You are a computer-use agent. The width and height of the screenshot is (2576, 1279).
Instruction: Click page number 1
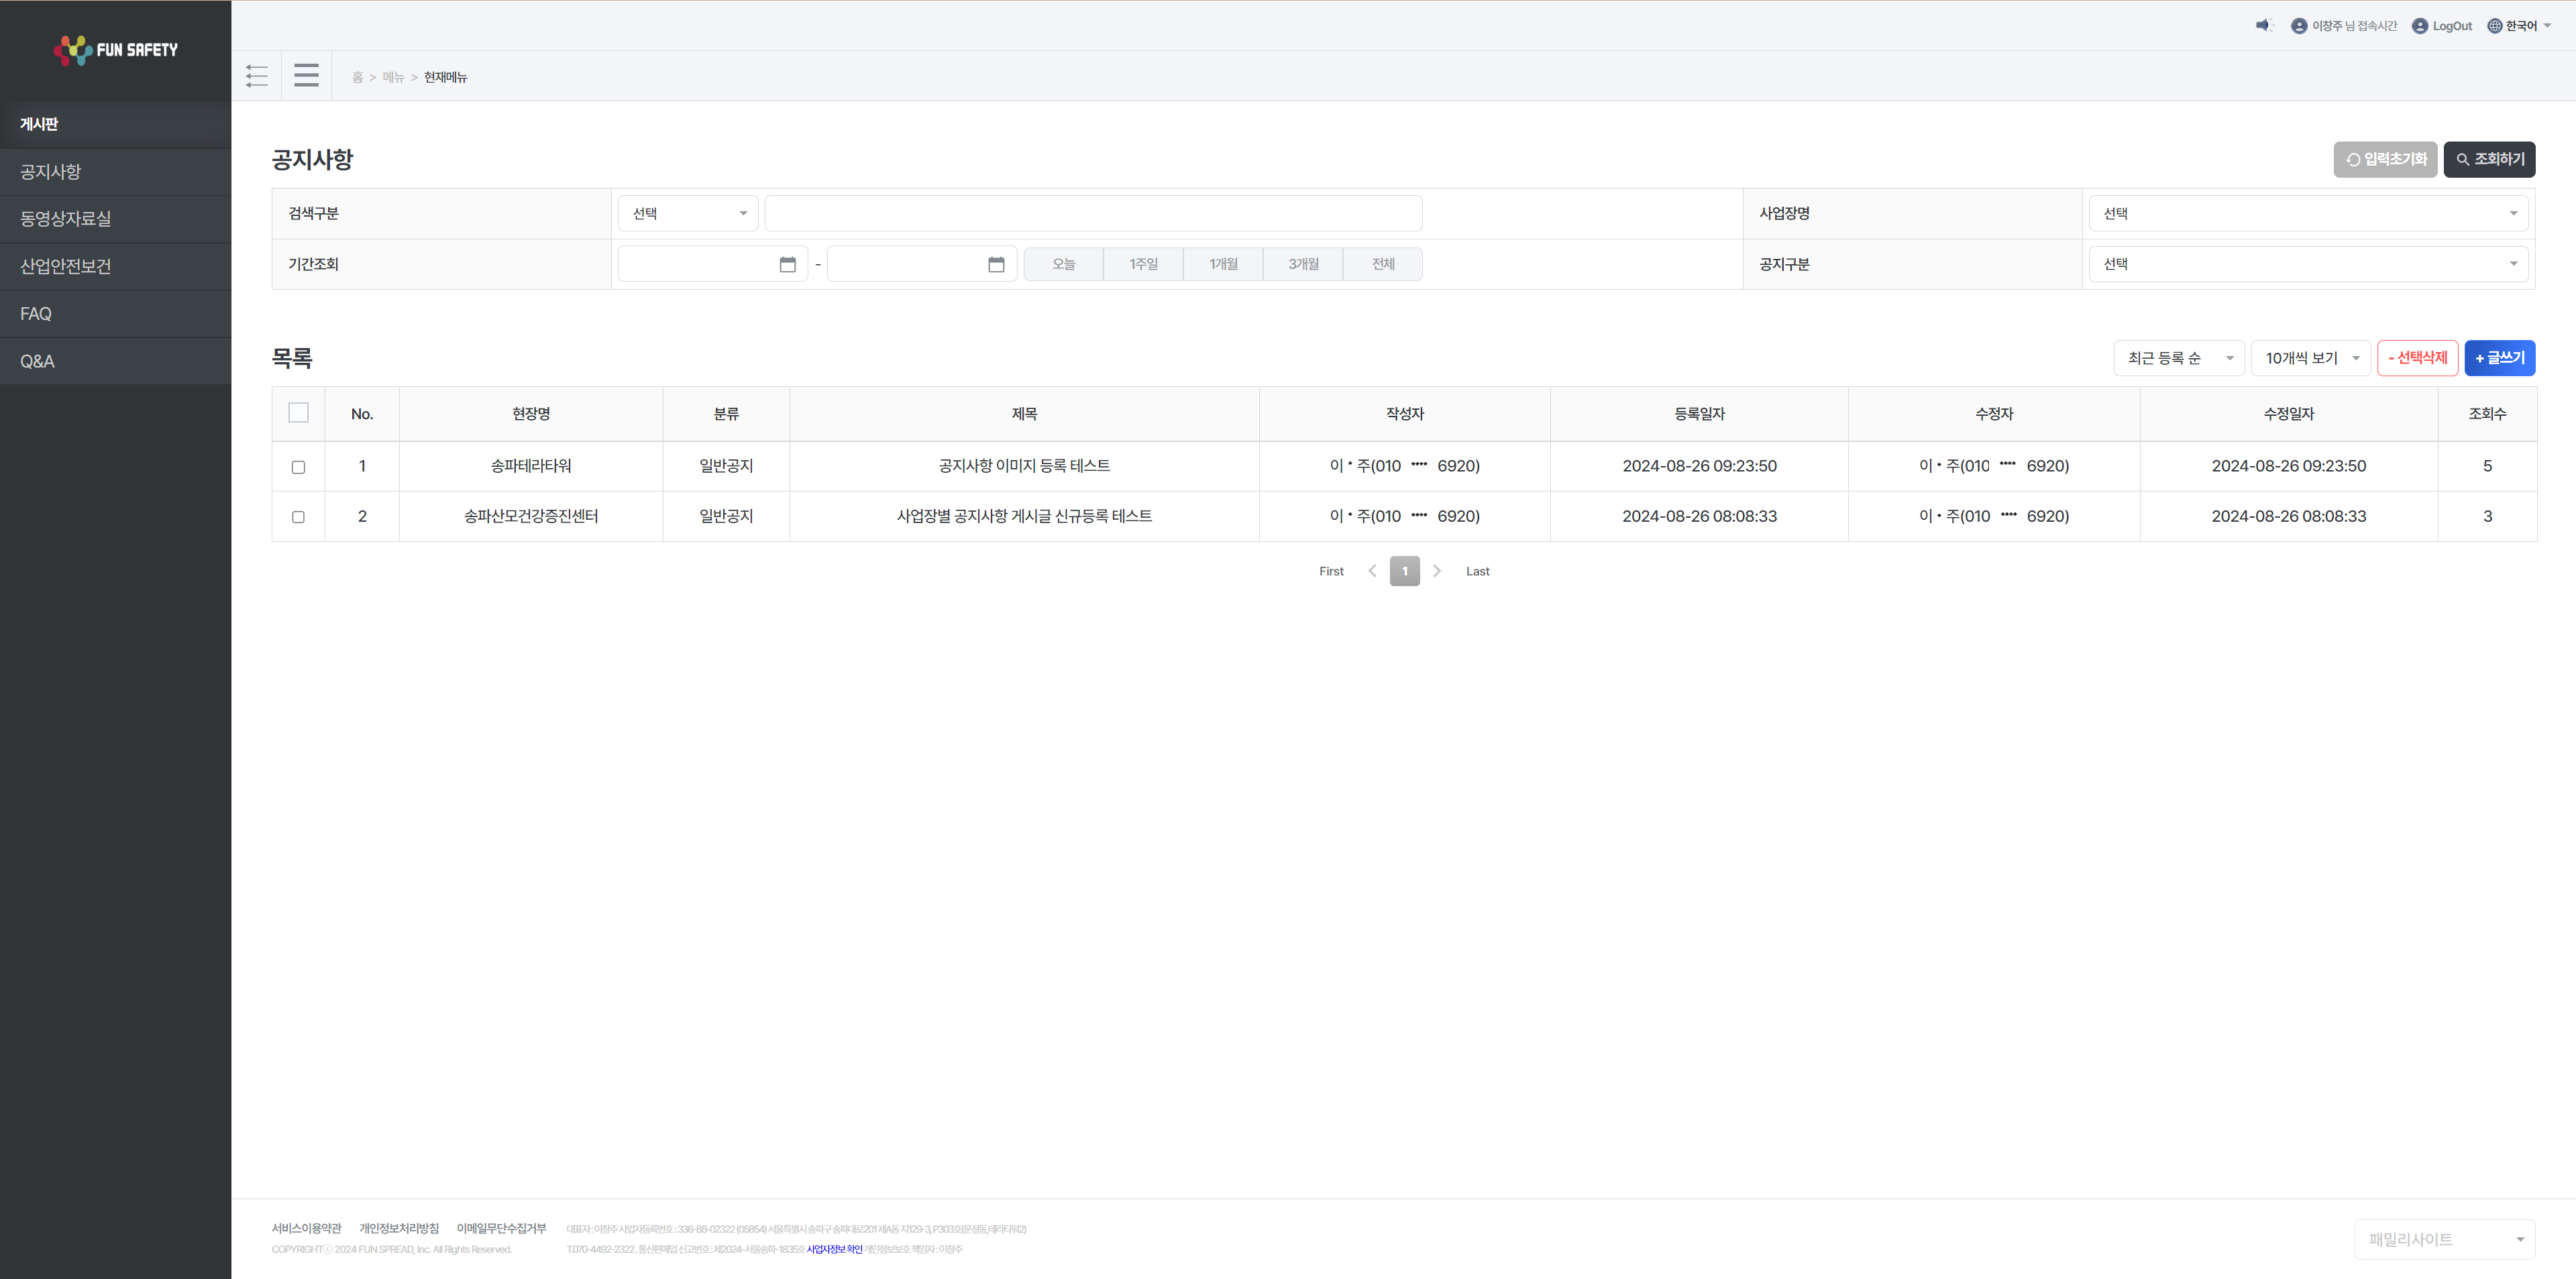pyautogui.click(x=1404, y=571)
